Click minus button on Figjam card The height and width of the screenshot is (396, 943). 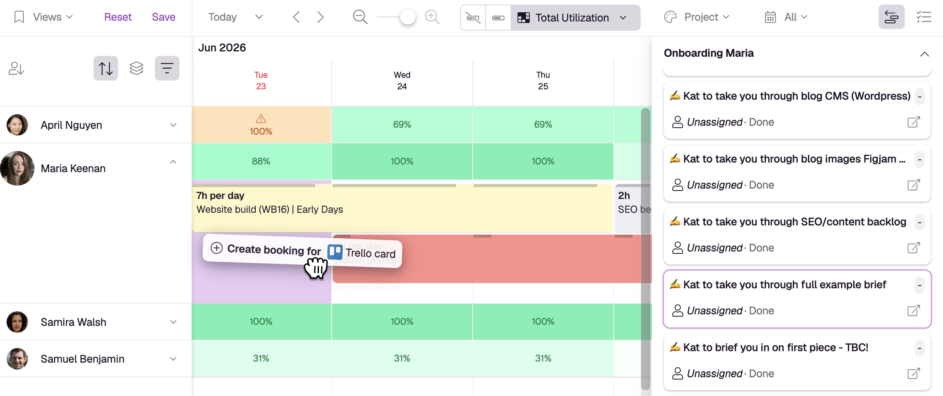click(920, 159)
